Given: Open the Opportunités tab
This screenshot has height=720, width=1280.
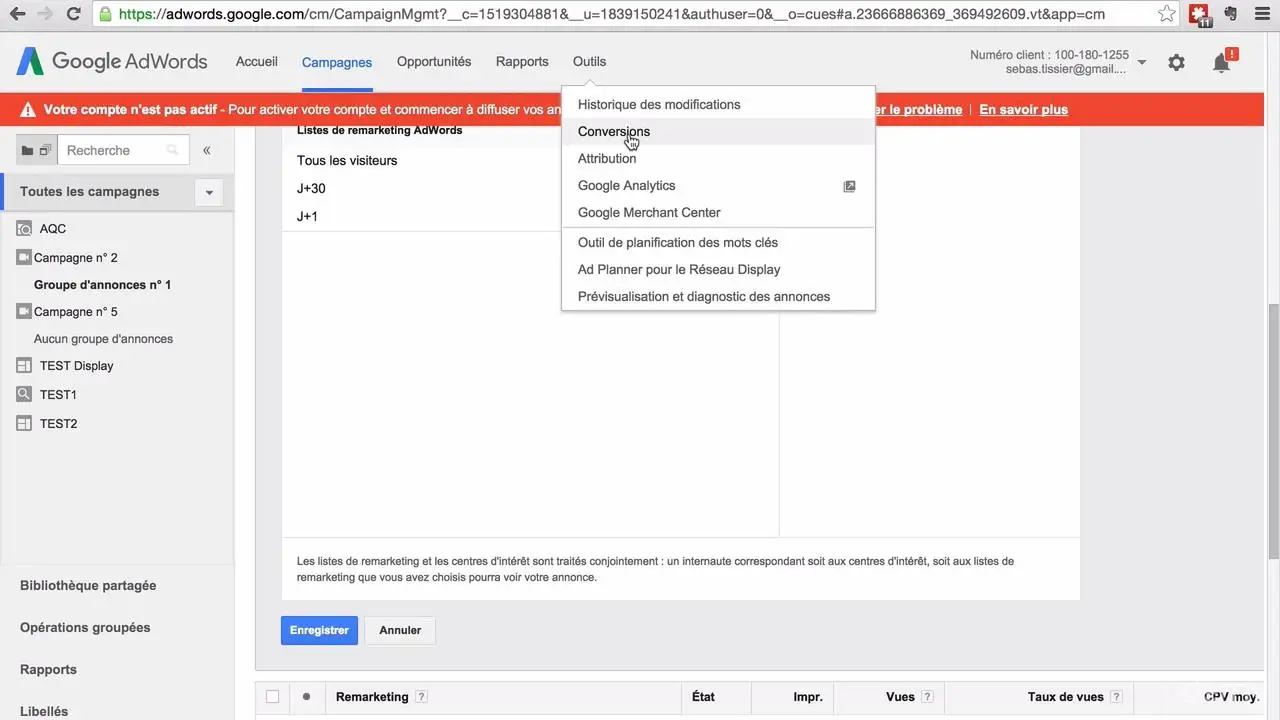Looking at the screenshot, I should pyautogui.click(x=434, y=62).
